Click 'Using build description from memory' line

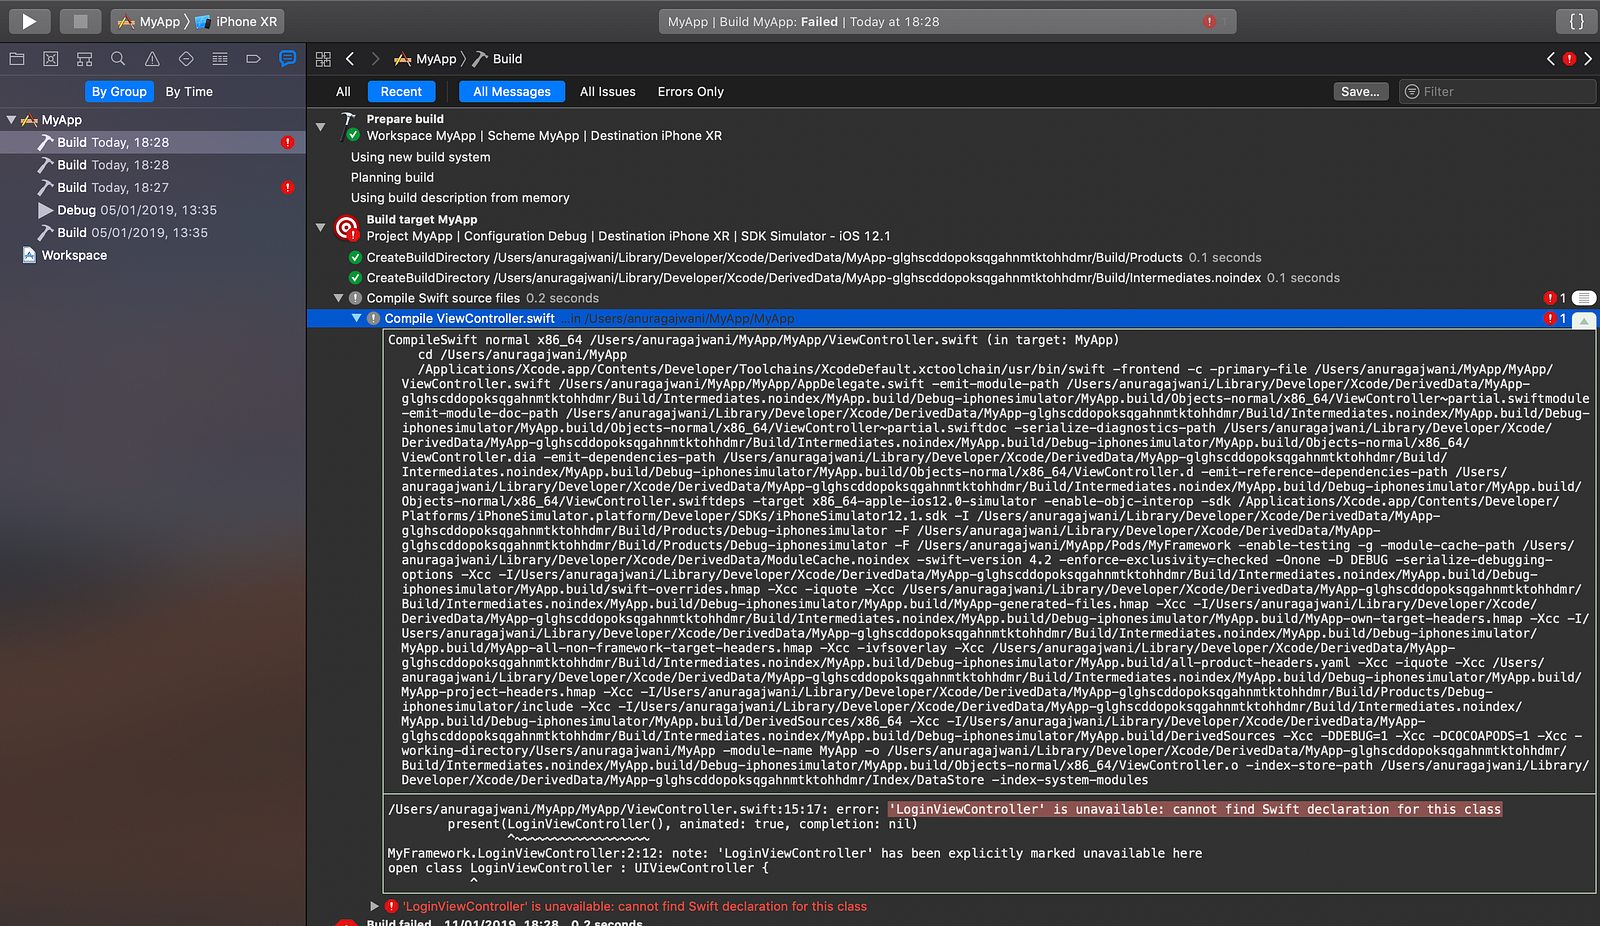[460, 198]
